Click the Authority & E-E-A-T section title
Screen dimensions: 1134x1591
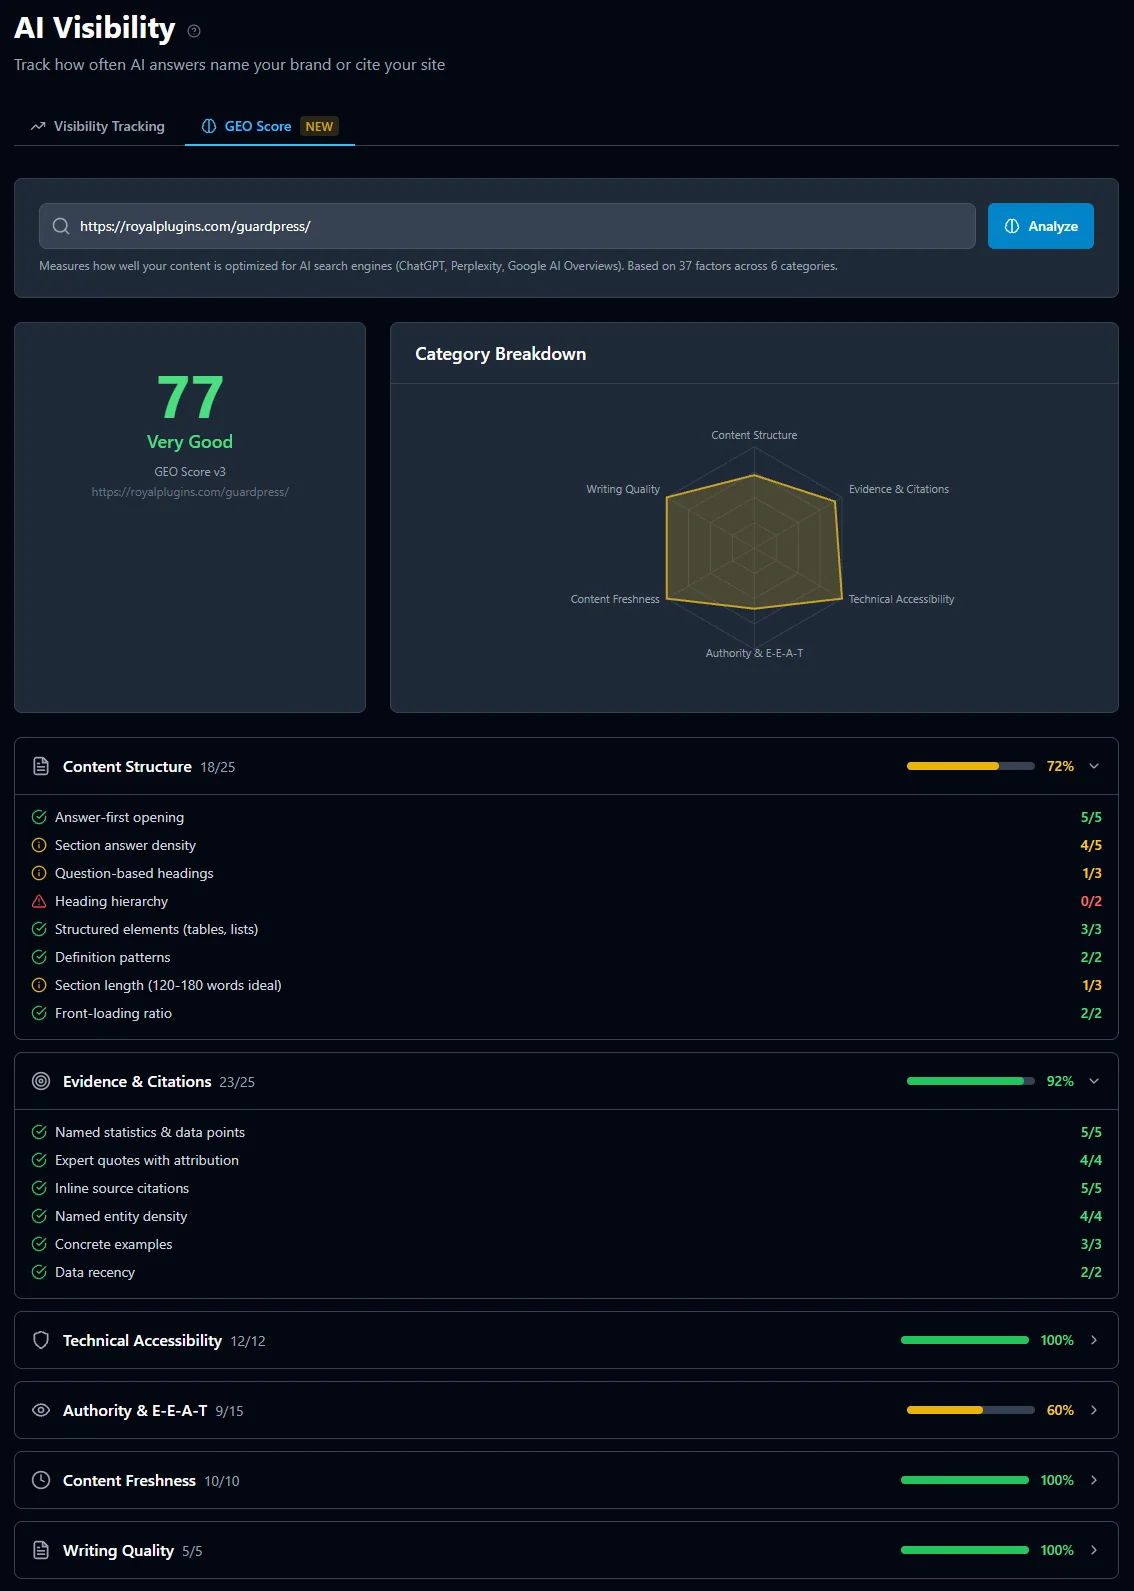[135, 1410]
